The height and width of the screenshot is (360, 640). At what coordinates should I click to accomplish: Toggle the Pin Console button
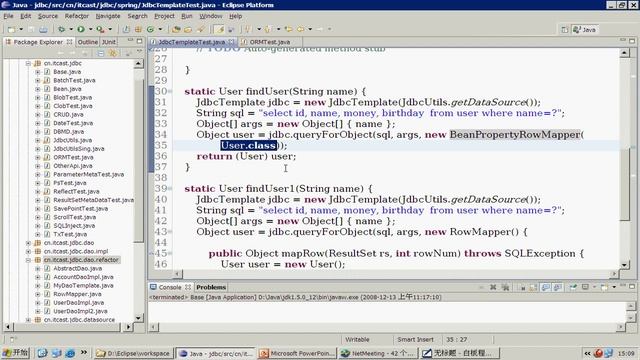click(x=573, y=287)
